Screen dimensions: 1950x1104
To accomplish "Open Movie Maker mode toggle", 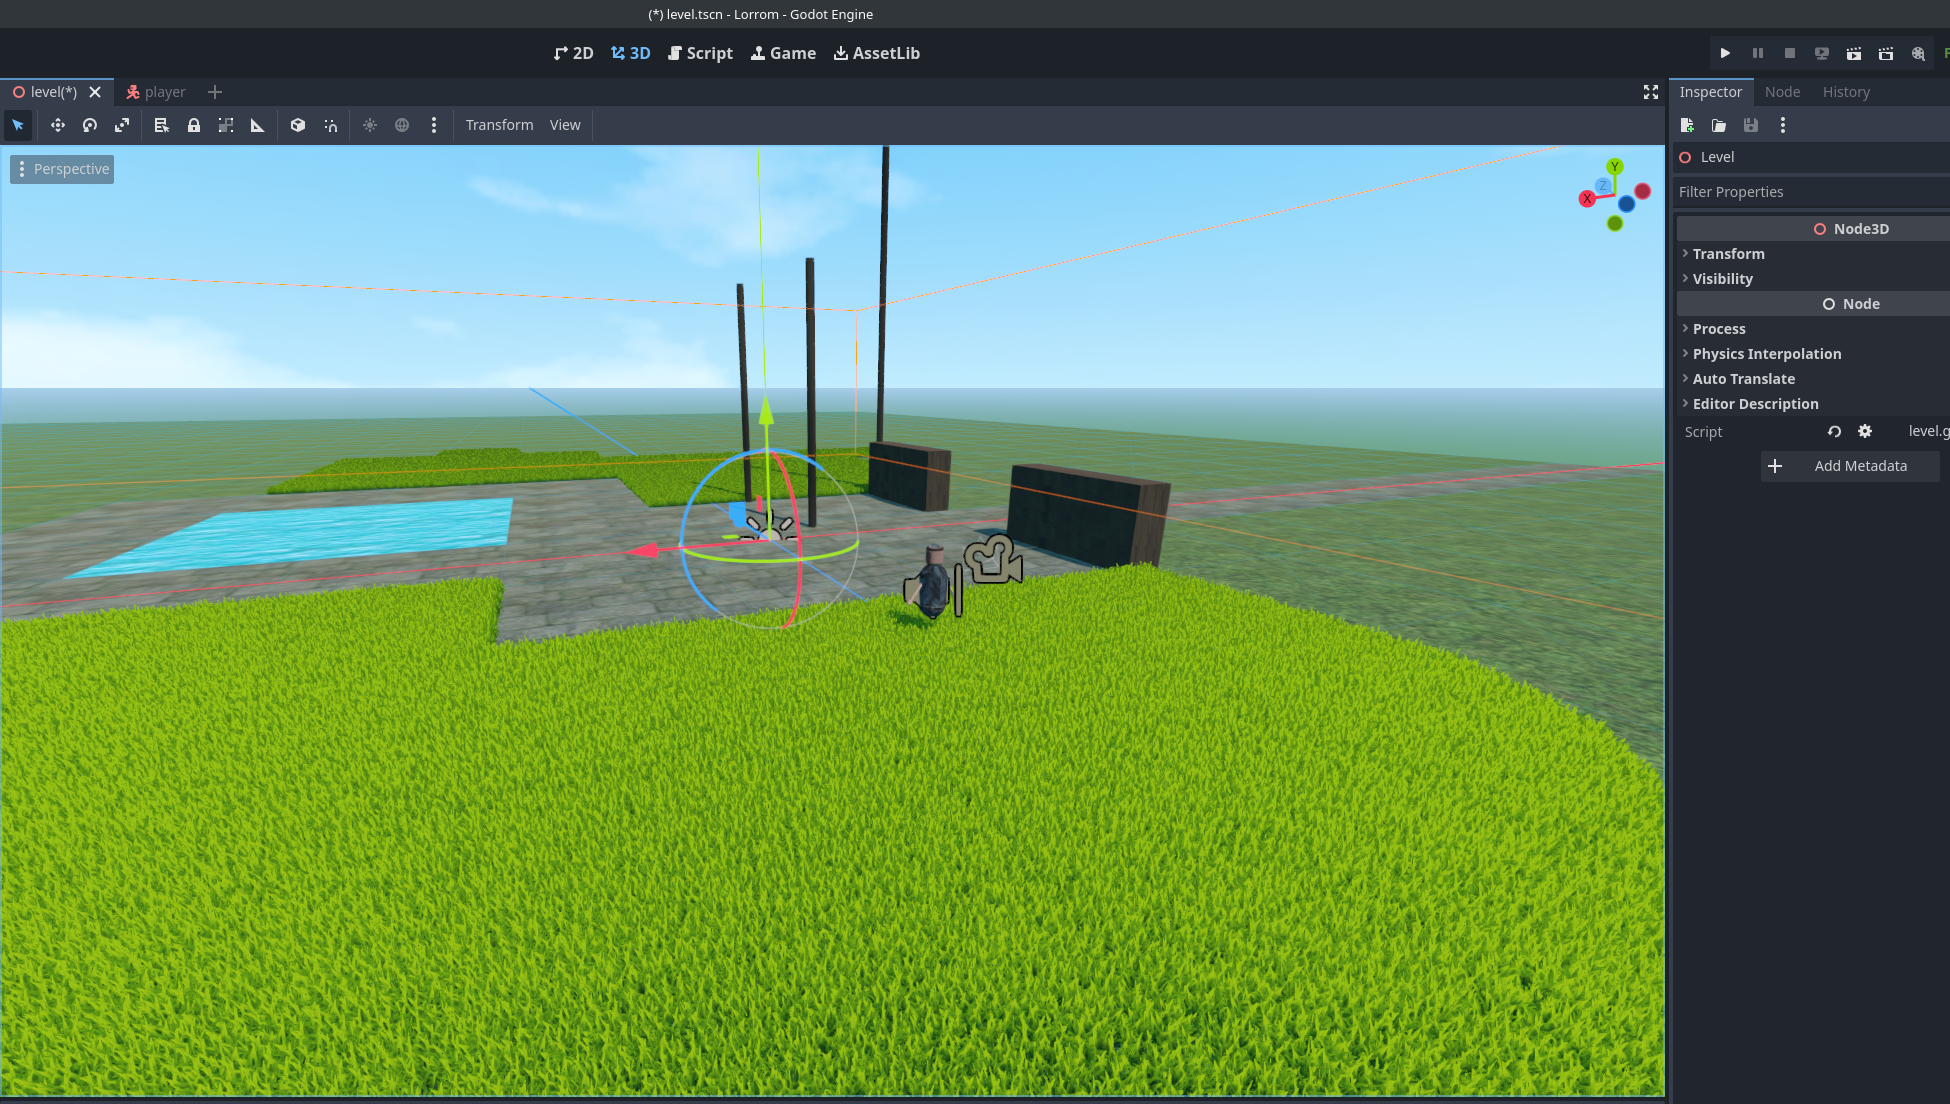I will (x=1918, y=53).
